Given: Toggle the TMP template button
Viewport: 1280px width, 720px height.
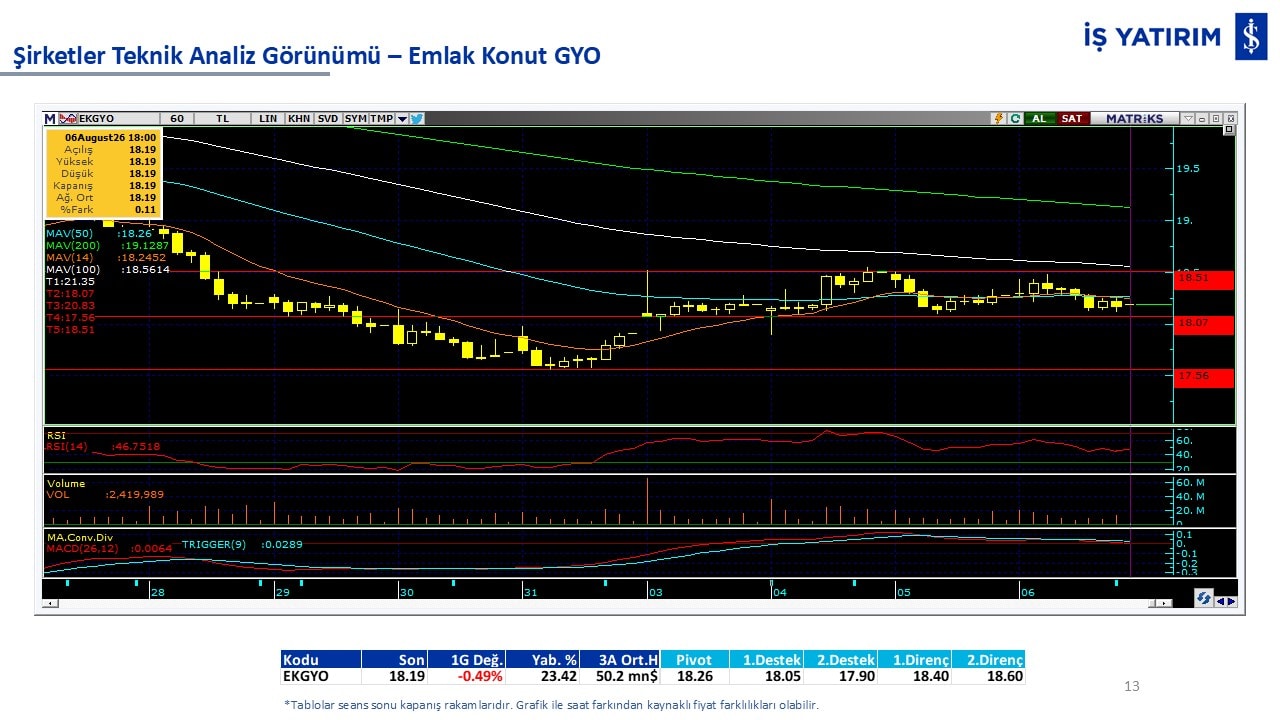Looking at the screenshot, I should click(x=381, y=118).
